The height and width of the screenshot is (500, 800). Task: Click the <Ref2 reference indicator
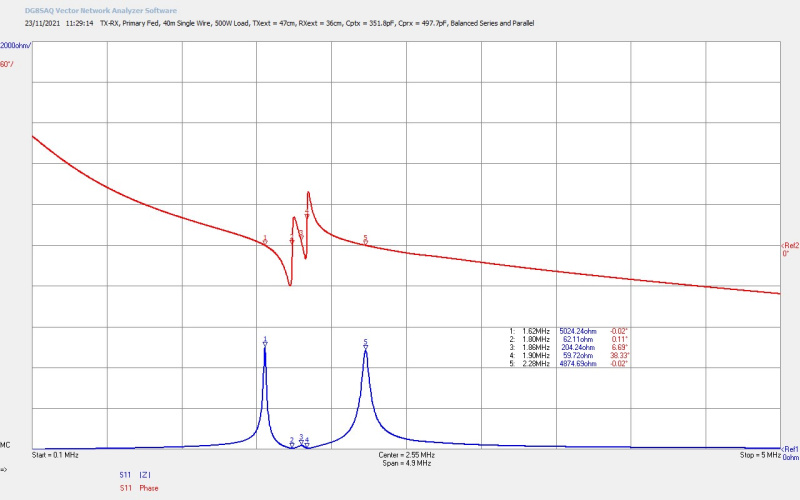pyautogui.click(x=789, y=245)
